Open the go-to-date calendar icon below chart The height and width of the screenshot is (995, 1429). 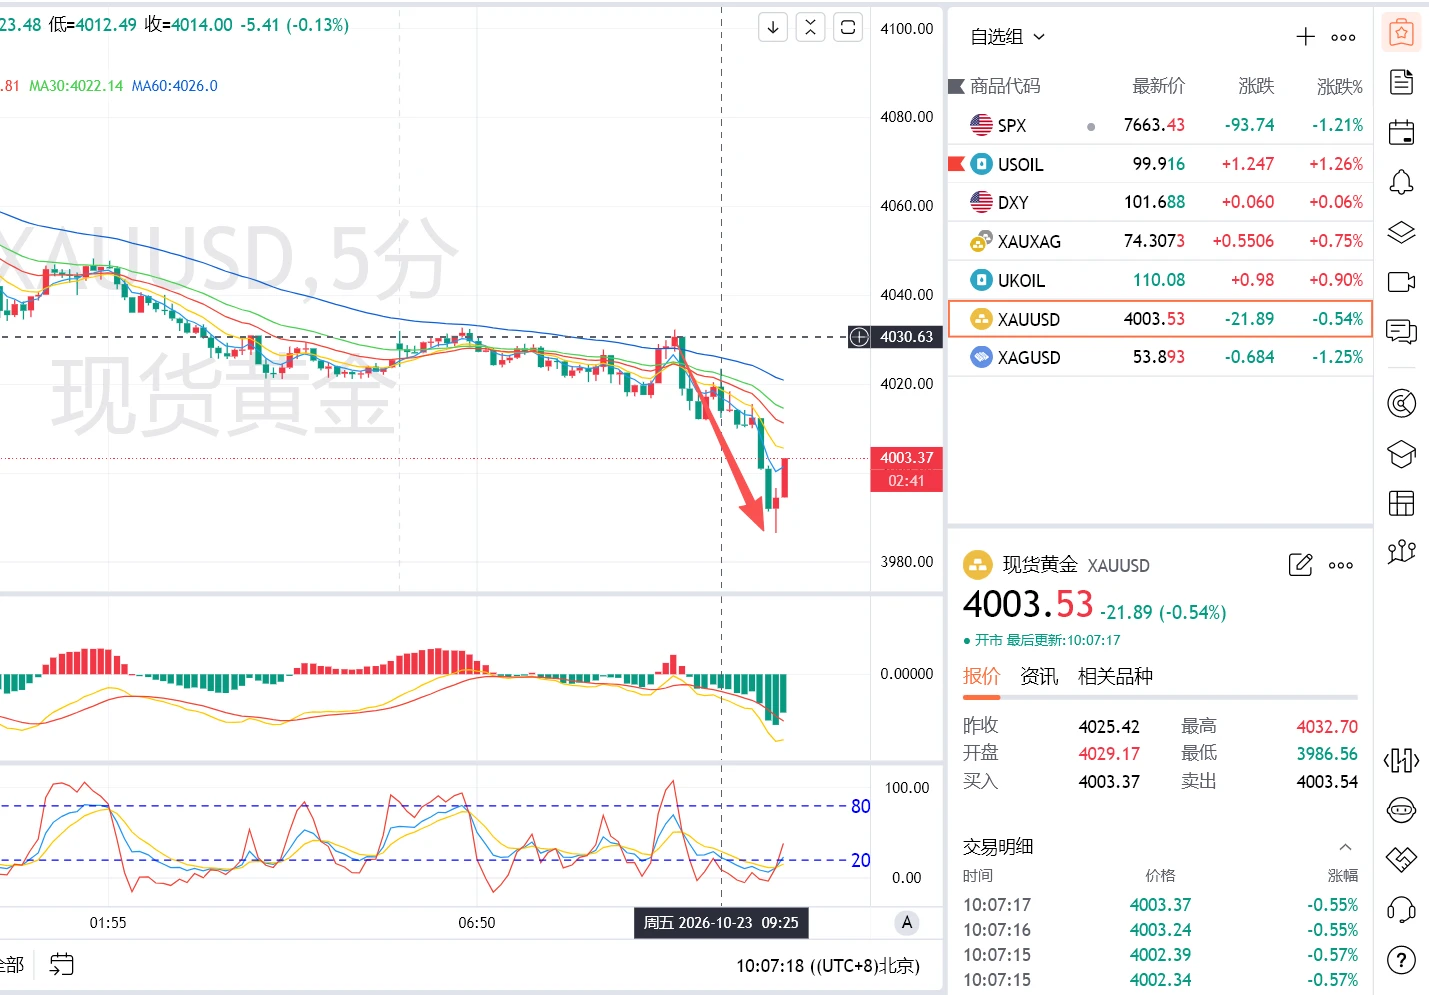pos(62,965)
